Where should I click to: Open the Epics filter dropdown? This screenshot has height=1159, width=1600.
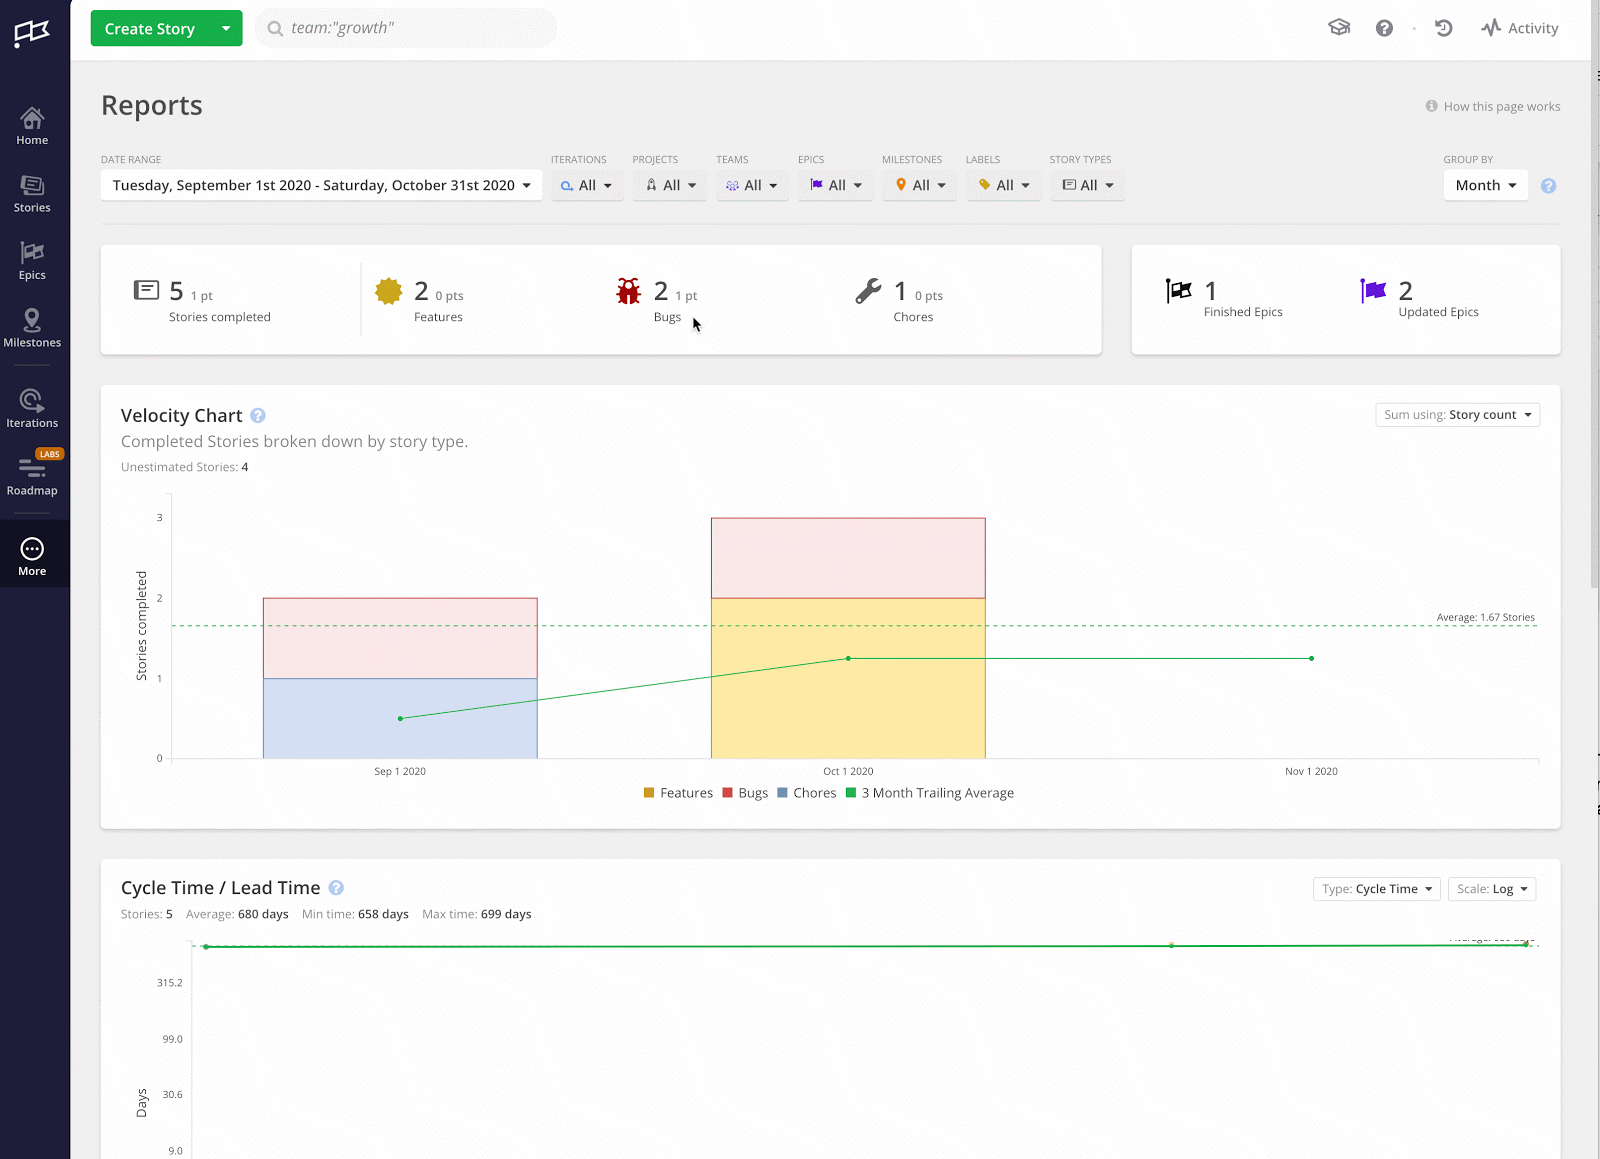click(836, 185)
